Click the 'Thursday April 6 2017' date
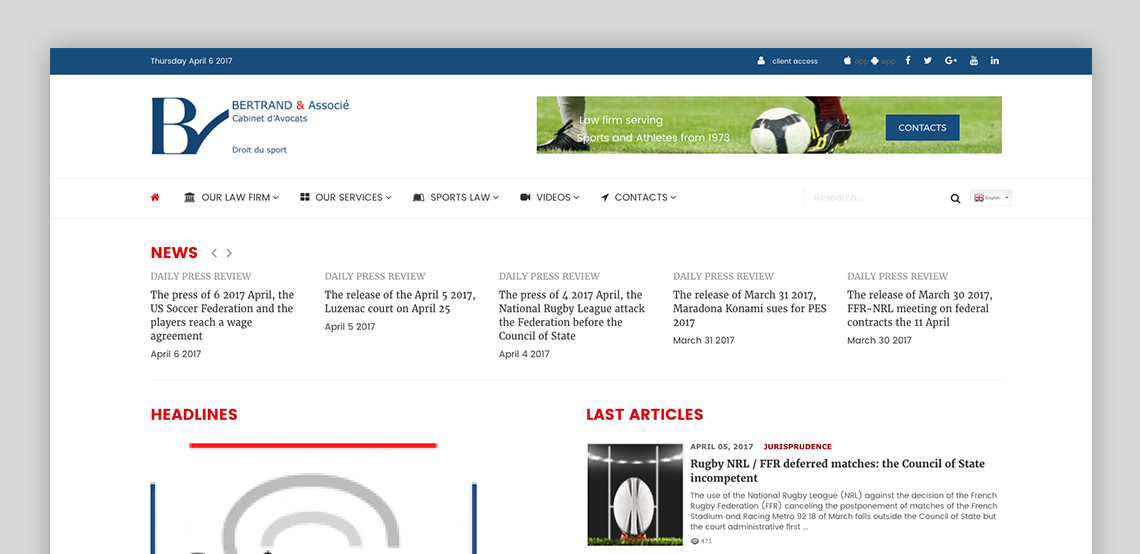The image size is (1140, 554). [x=191, y=61]
